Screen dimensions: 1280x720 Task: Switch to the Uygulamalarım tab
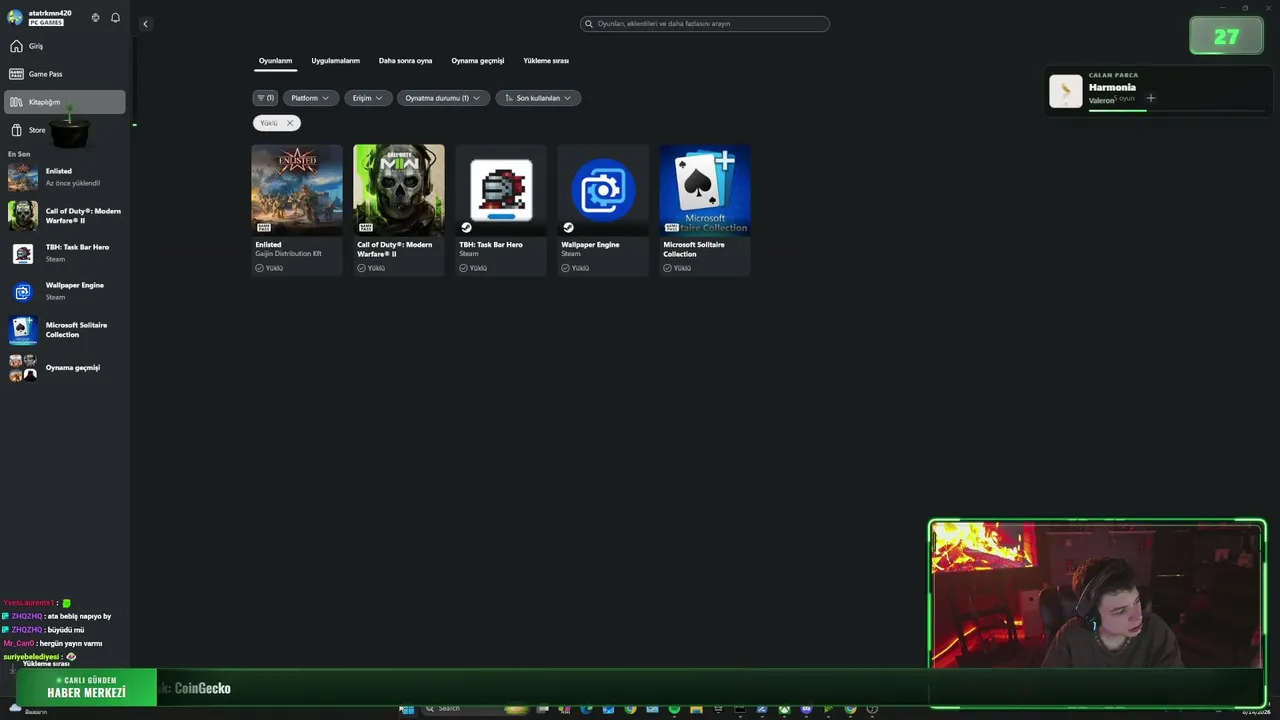pyautogui.click(x=335, y=61)
